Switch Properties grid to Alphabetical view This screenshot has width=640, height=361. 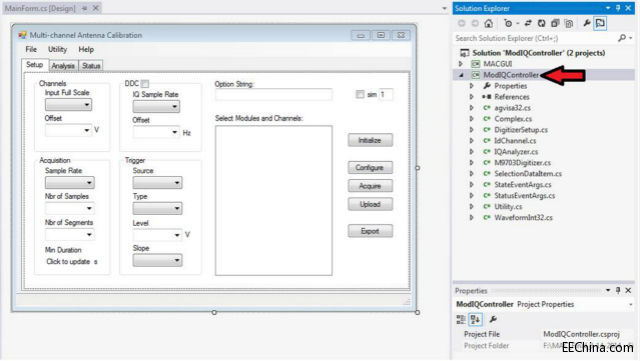pos(475,319)
